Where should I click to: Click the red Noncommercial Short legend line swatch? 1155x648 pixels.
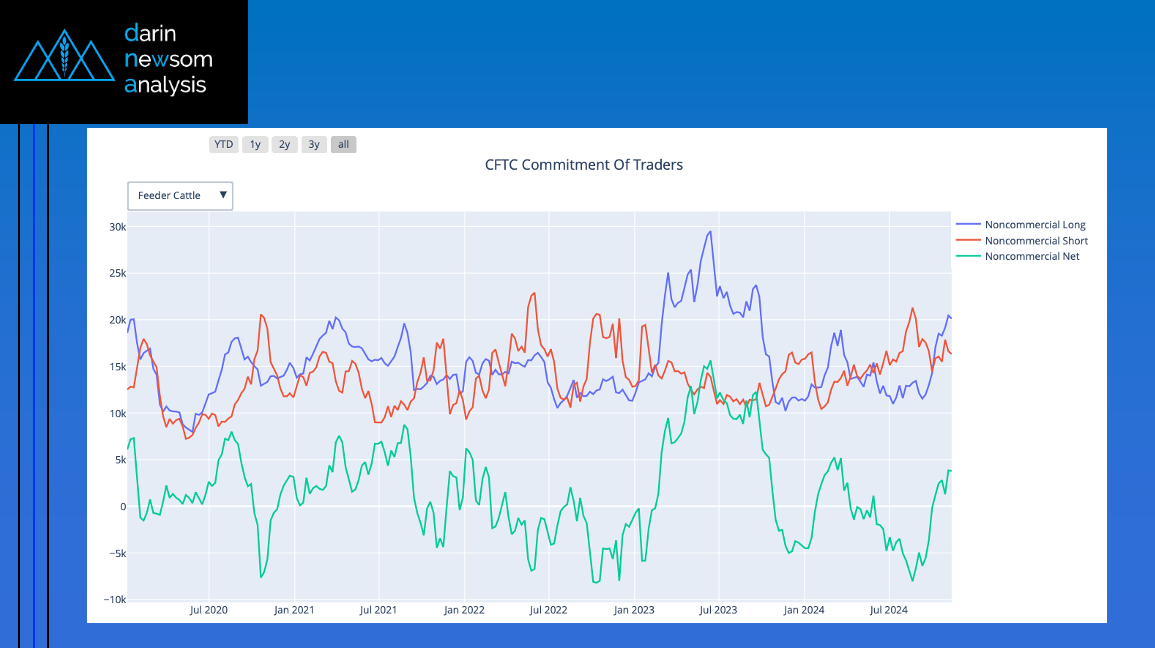tap(968, 241)
